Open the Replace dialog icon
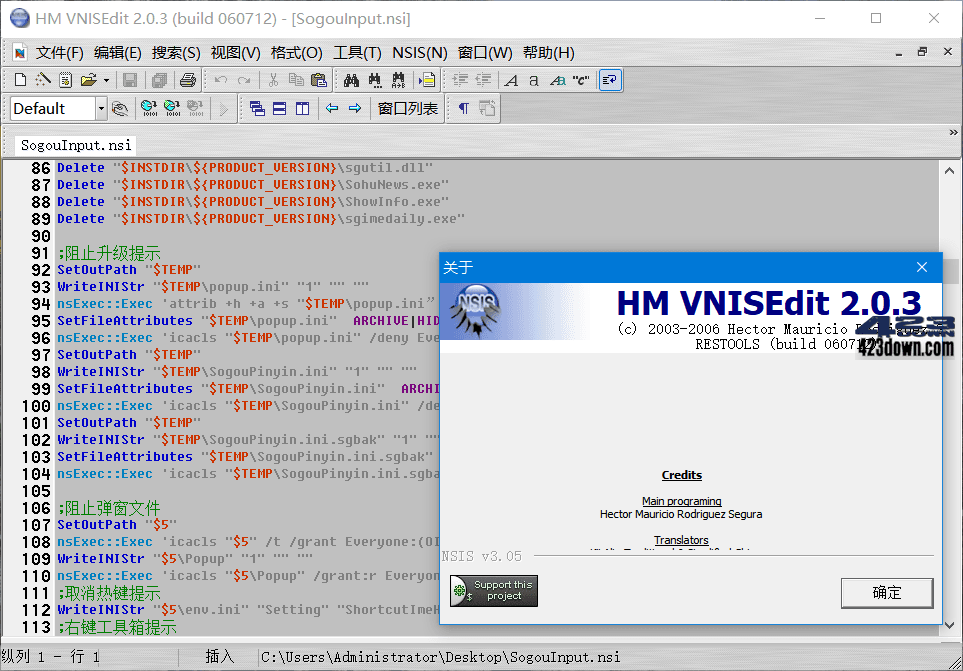This screenshot has width=963, height=671. [x=397, y=80]
